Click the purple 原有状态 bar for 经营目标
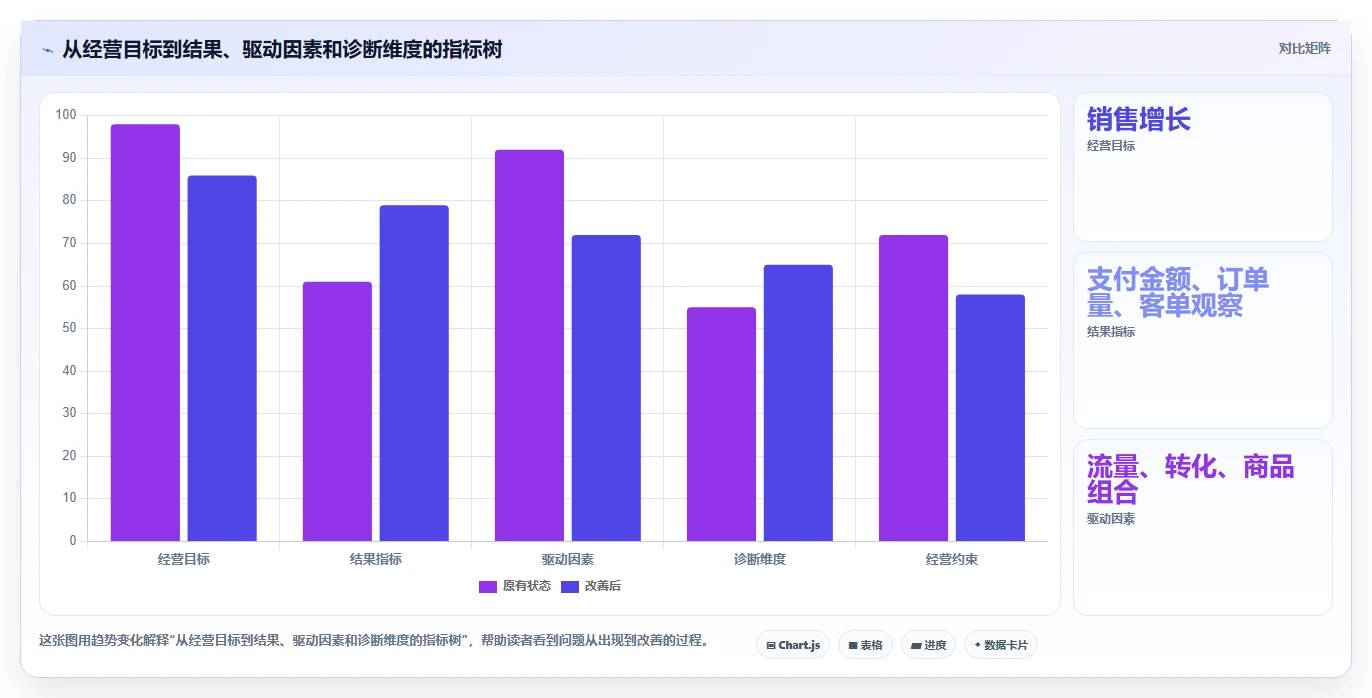Image resolution: width=1372 pixels, height=698 pixels. pyautogui.click(x=145, y=333)
